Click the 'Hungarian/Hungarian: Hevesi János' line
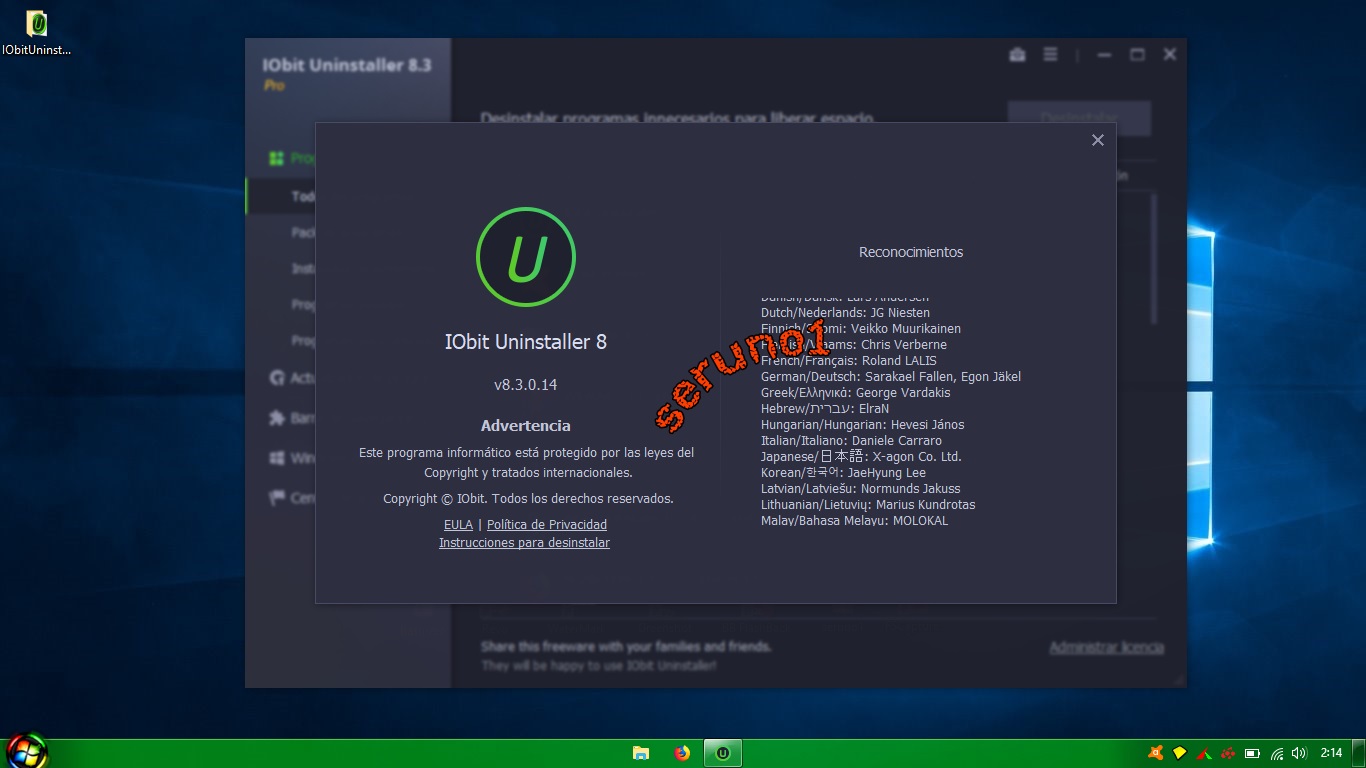 (x=863, y=425)
